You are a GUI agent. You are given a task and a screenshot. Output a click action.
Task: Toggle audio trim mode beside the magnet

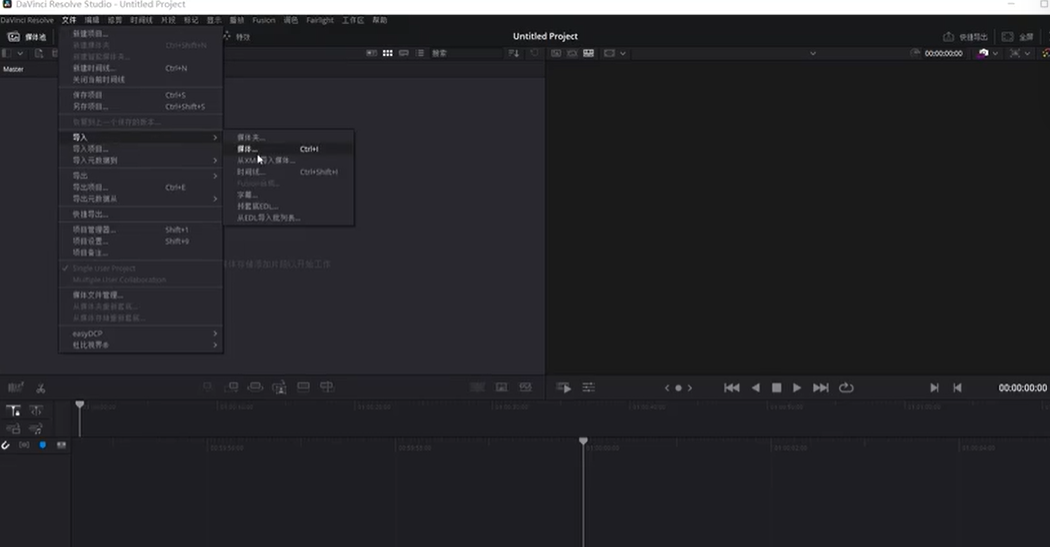coord(24,445)
